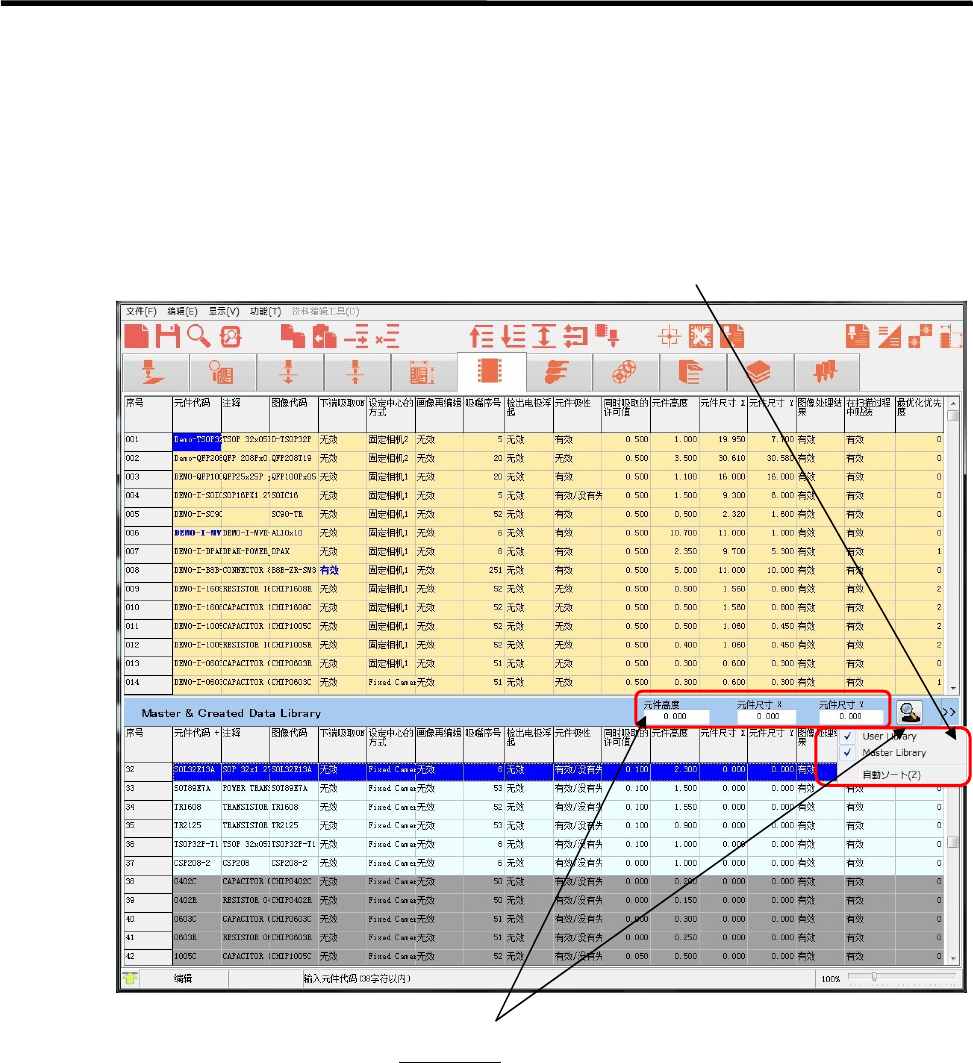
Task: Open the magnifier-over-chip tab
Action: click(x=221, y=372)
